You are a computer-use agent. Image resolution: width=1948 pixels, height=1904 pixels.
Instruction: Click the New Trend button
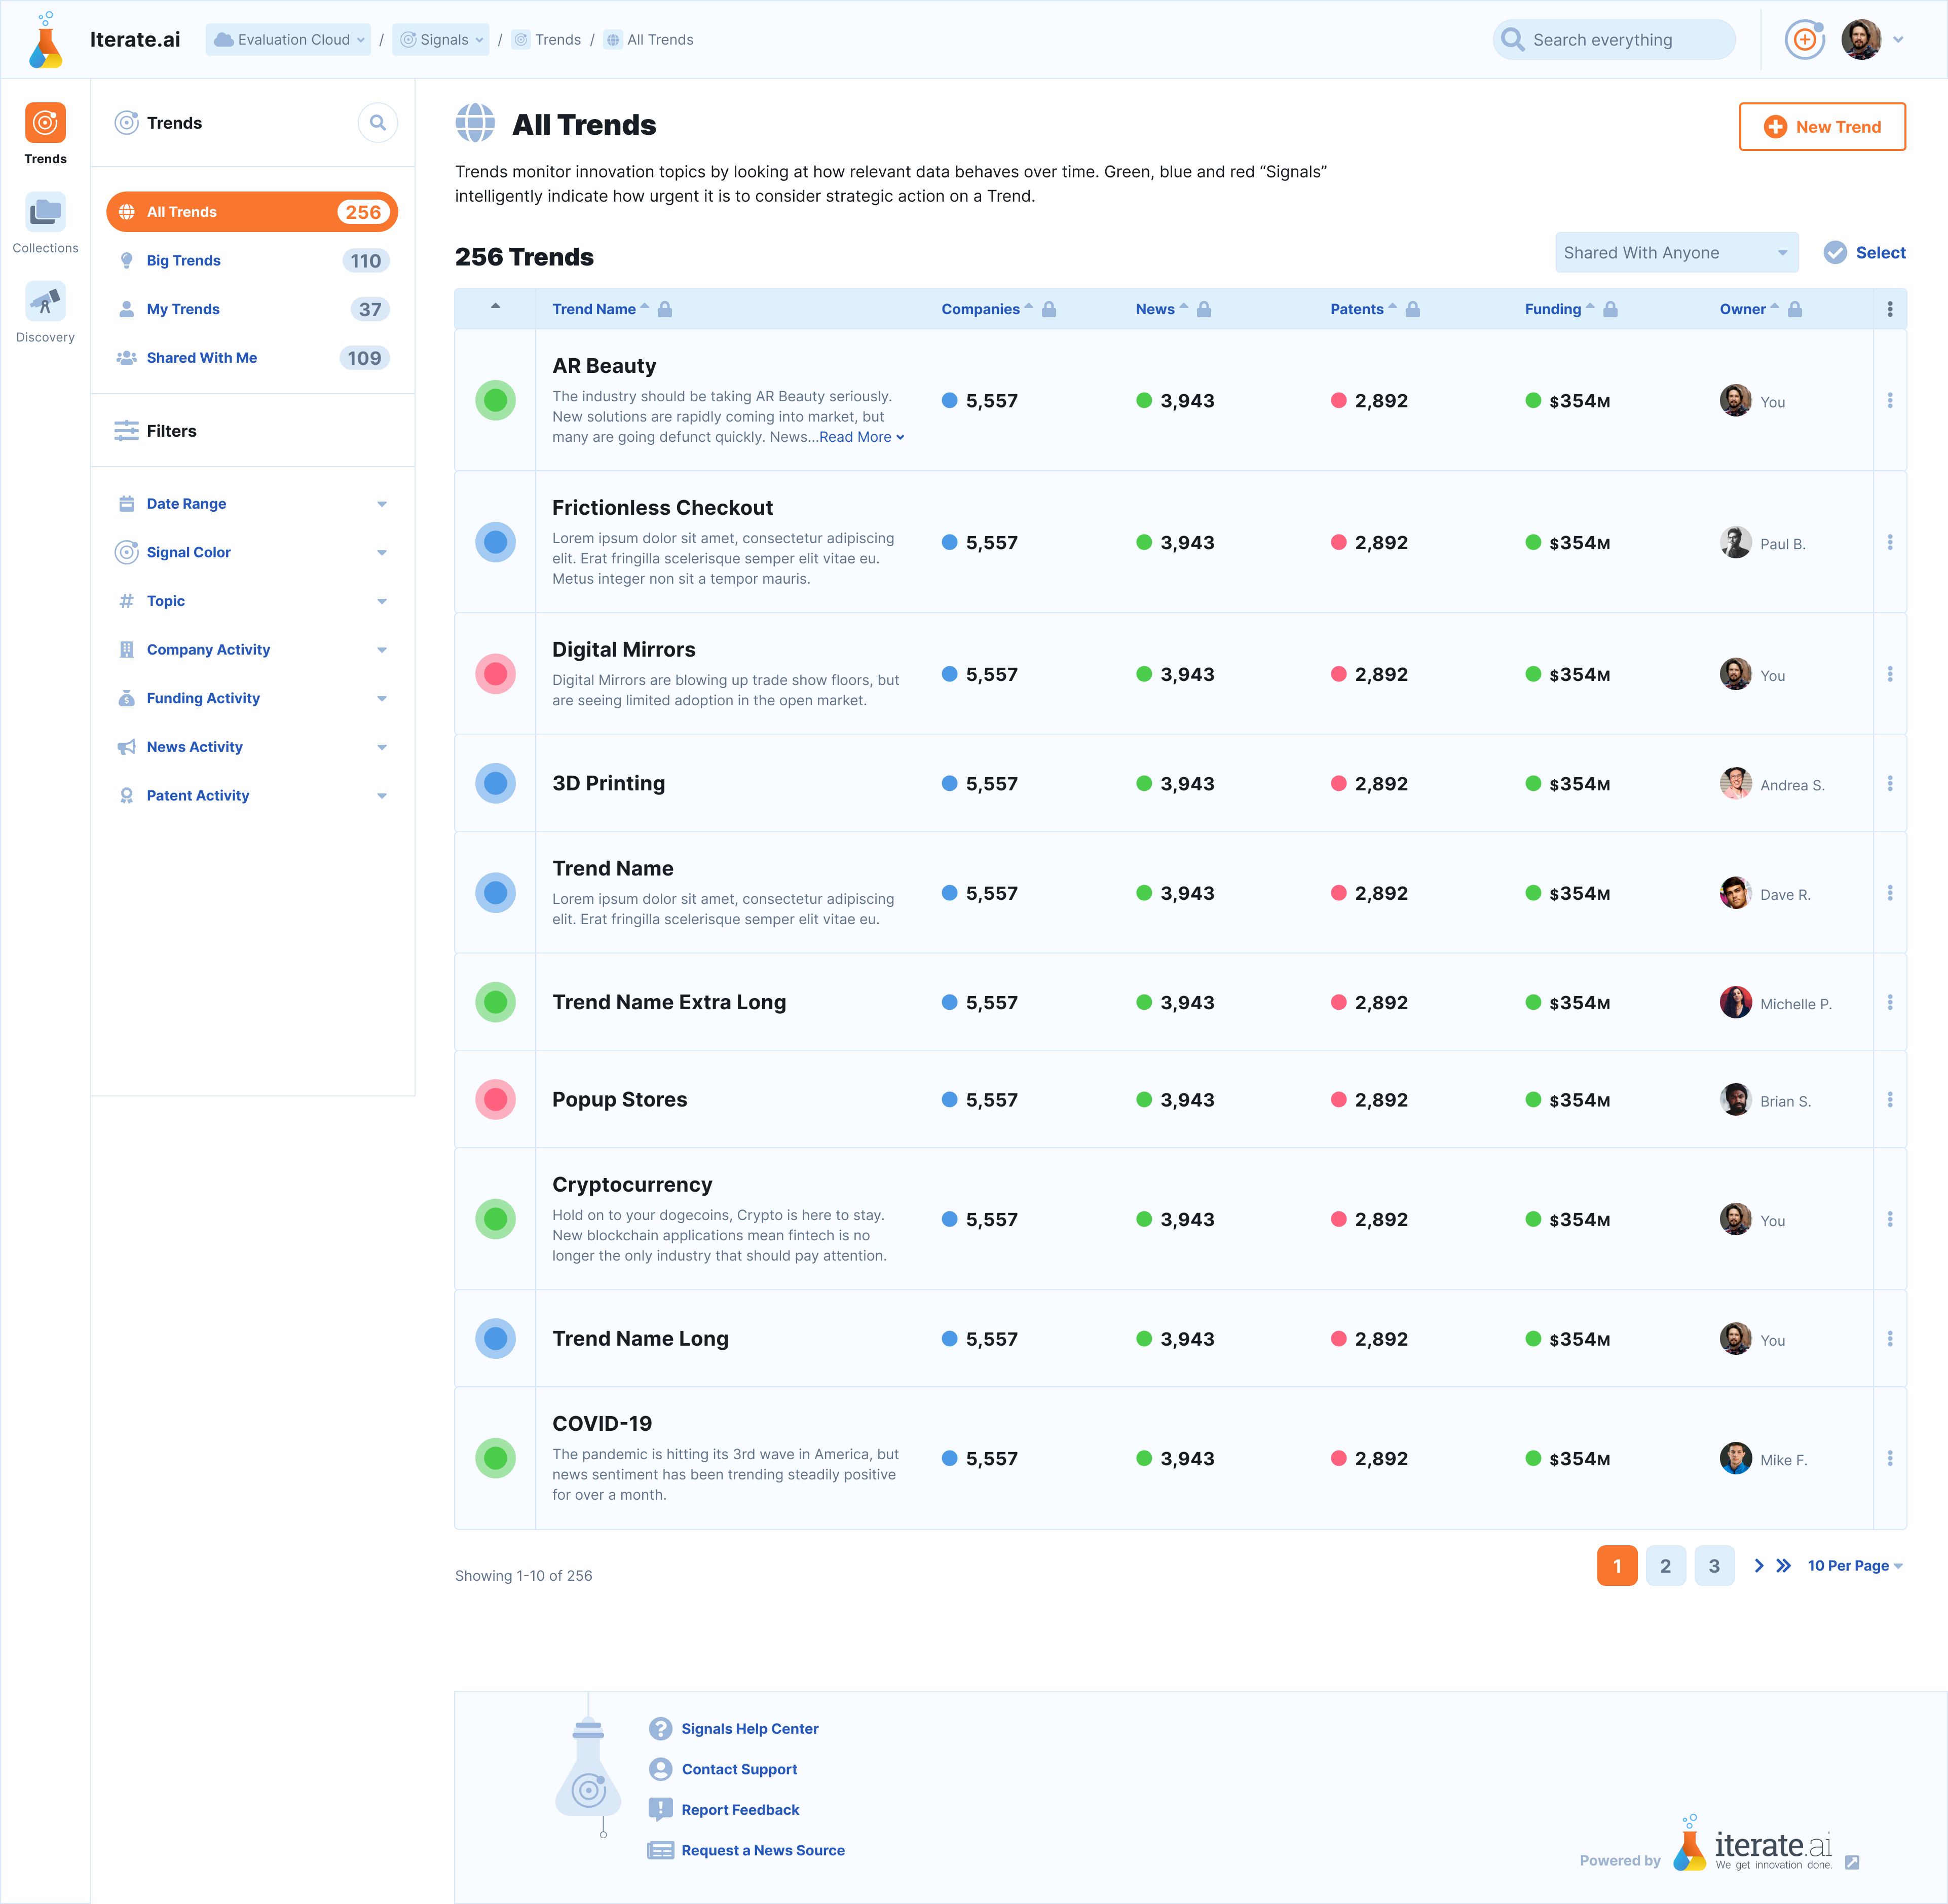(x=1822, y=127)
